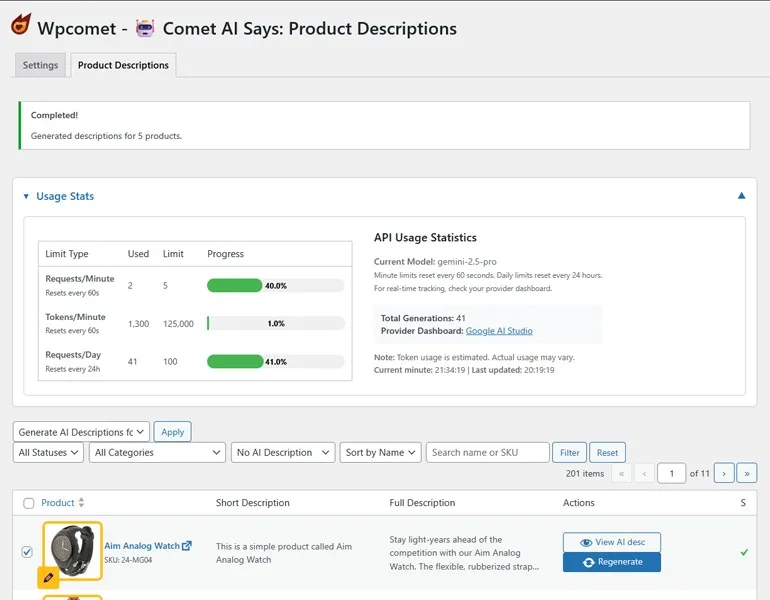This screenshot has width=770, height=600.
Task: Click the pencil edit icon on the watch thumbnail
Action: (48, 578)
